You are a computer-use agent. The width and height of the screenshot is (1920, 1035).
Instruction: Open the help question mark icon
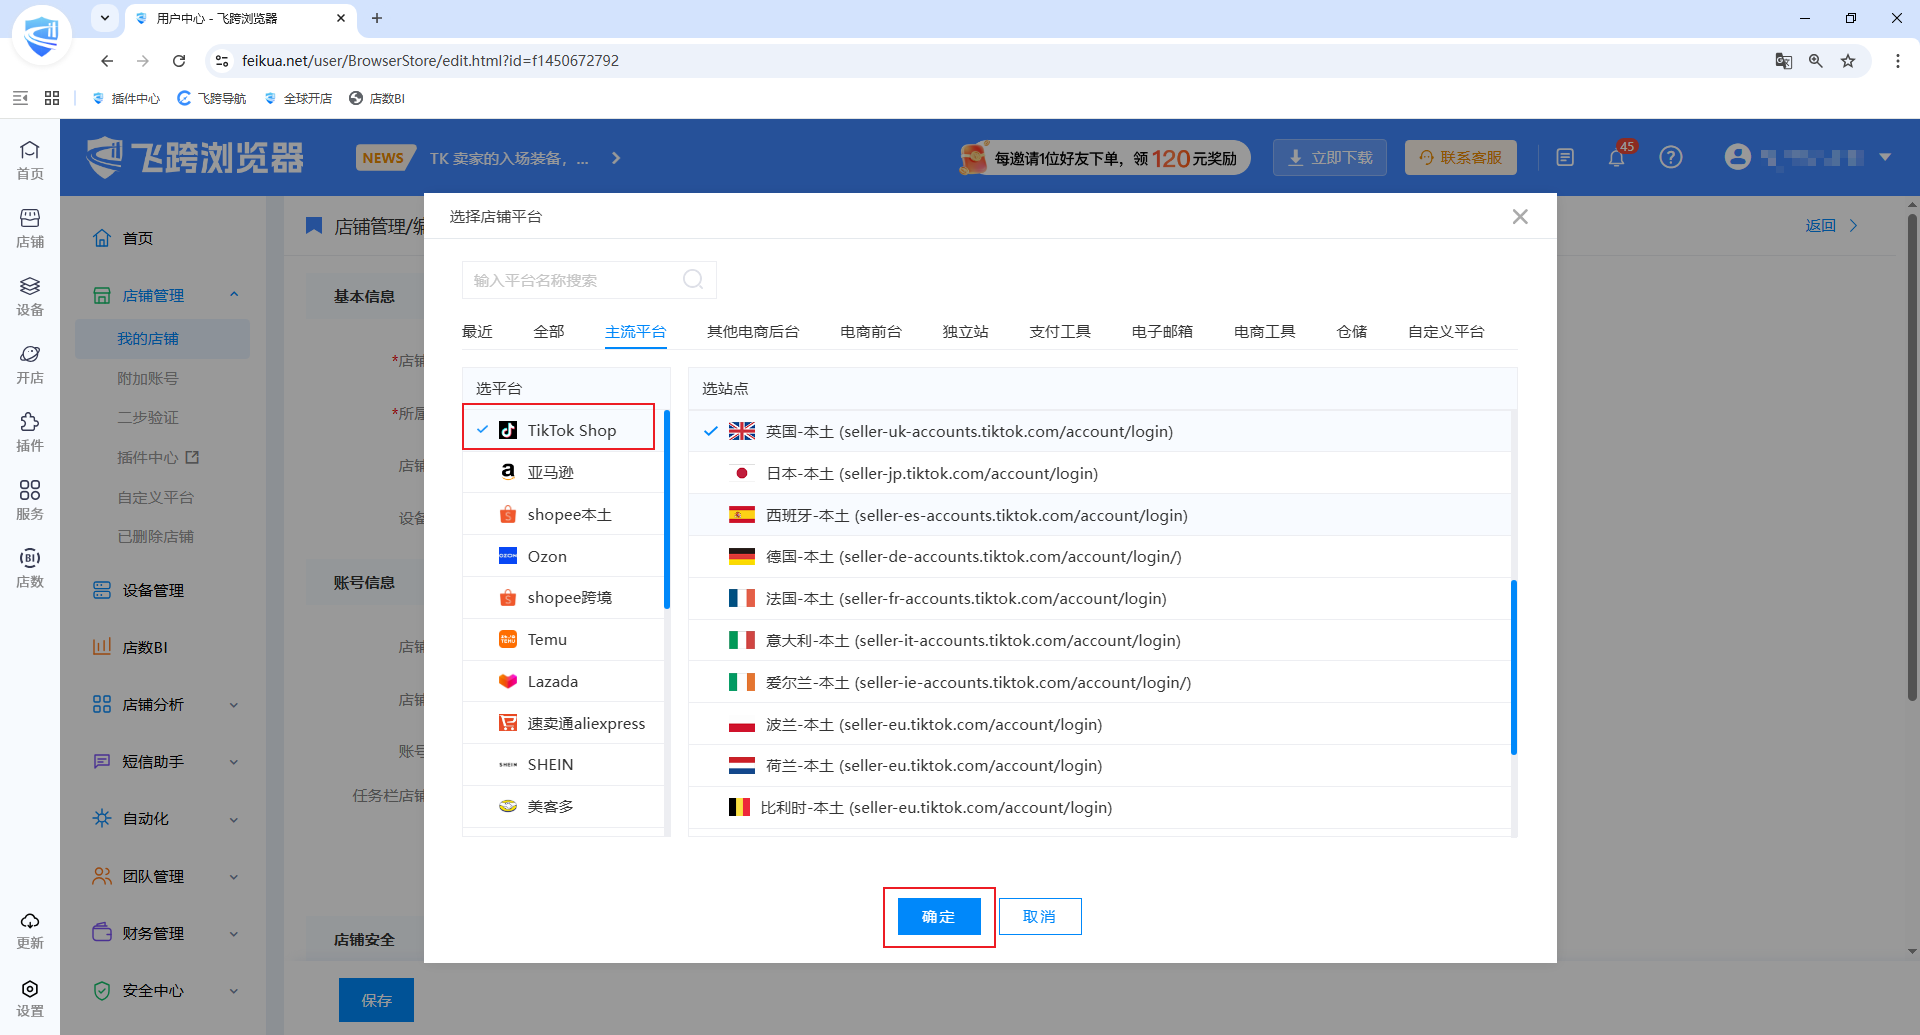click(x=1671, y=157)
